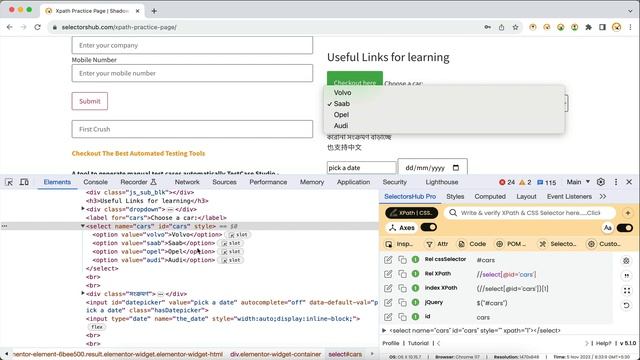Click the plus icon beside selector search
The width and height of the screenshot is (640, 360).
[628, 213]
